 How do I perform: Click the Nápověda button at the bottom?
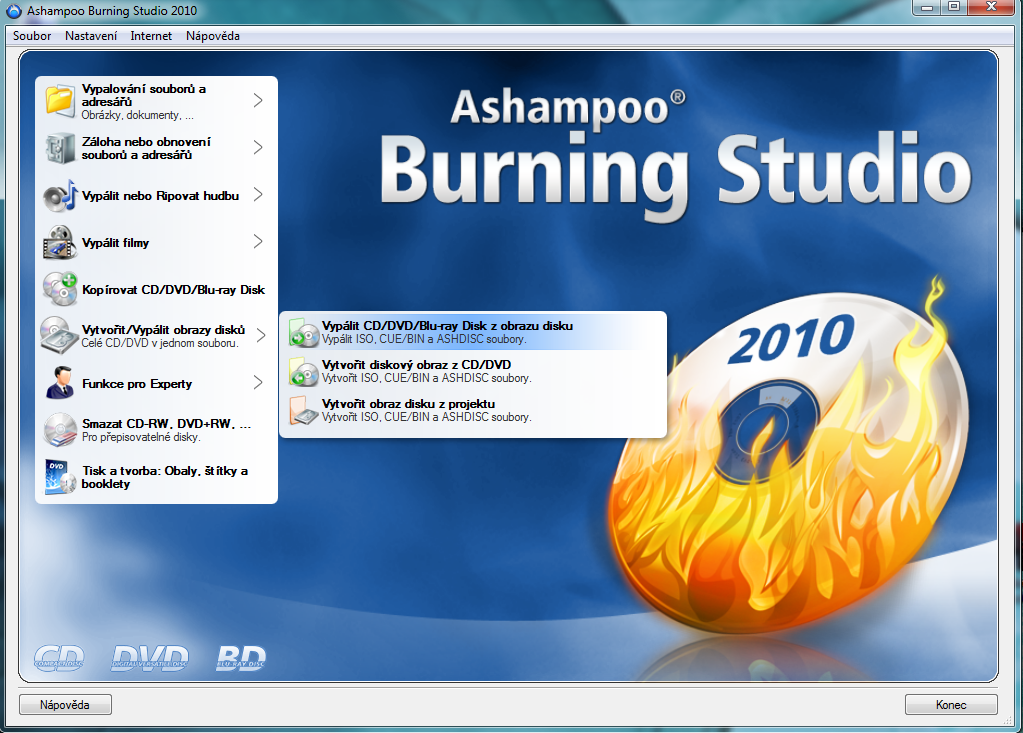click(65, 705)
